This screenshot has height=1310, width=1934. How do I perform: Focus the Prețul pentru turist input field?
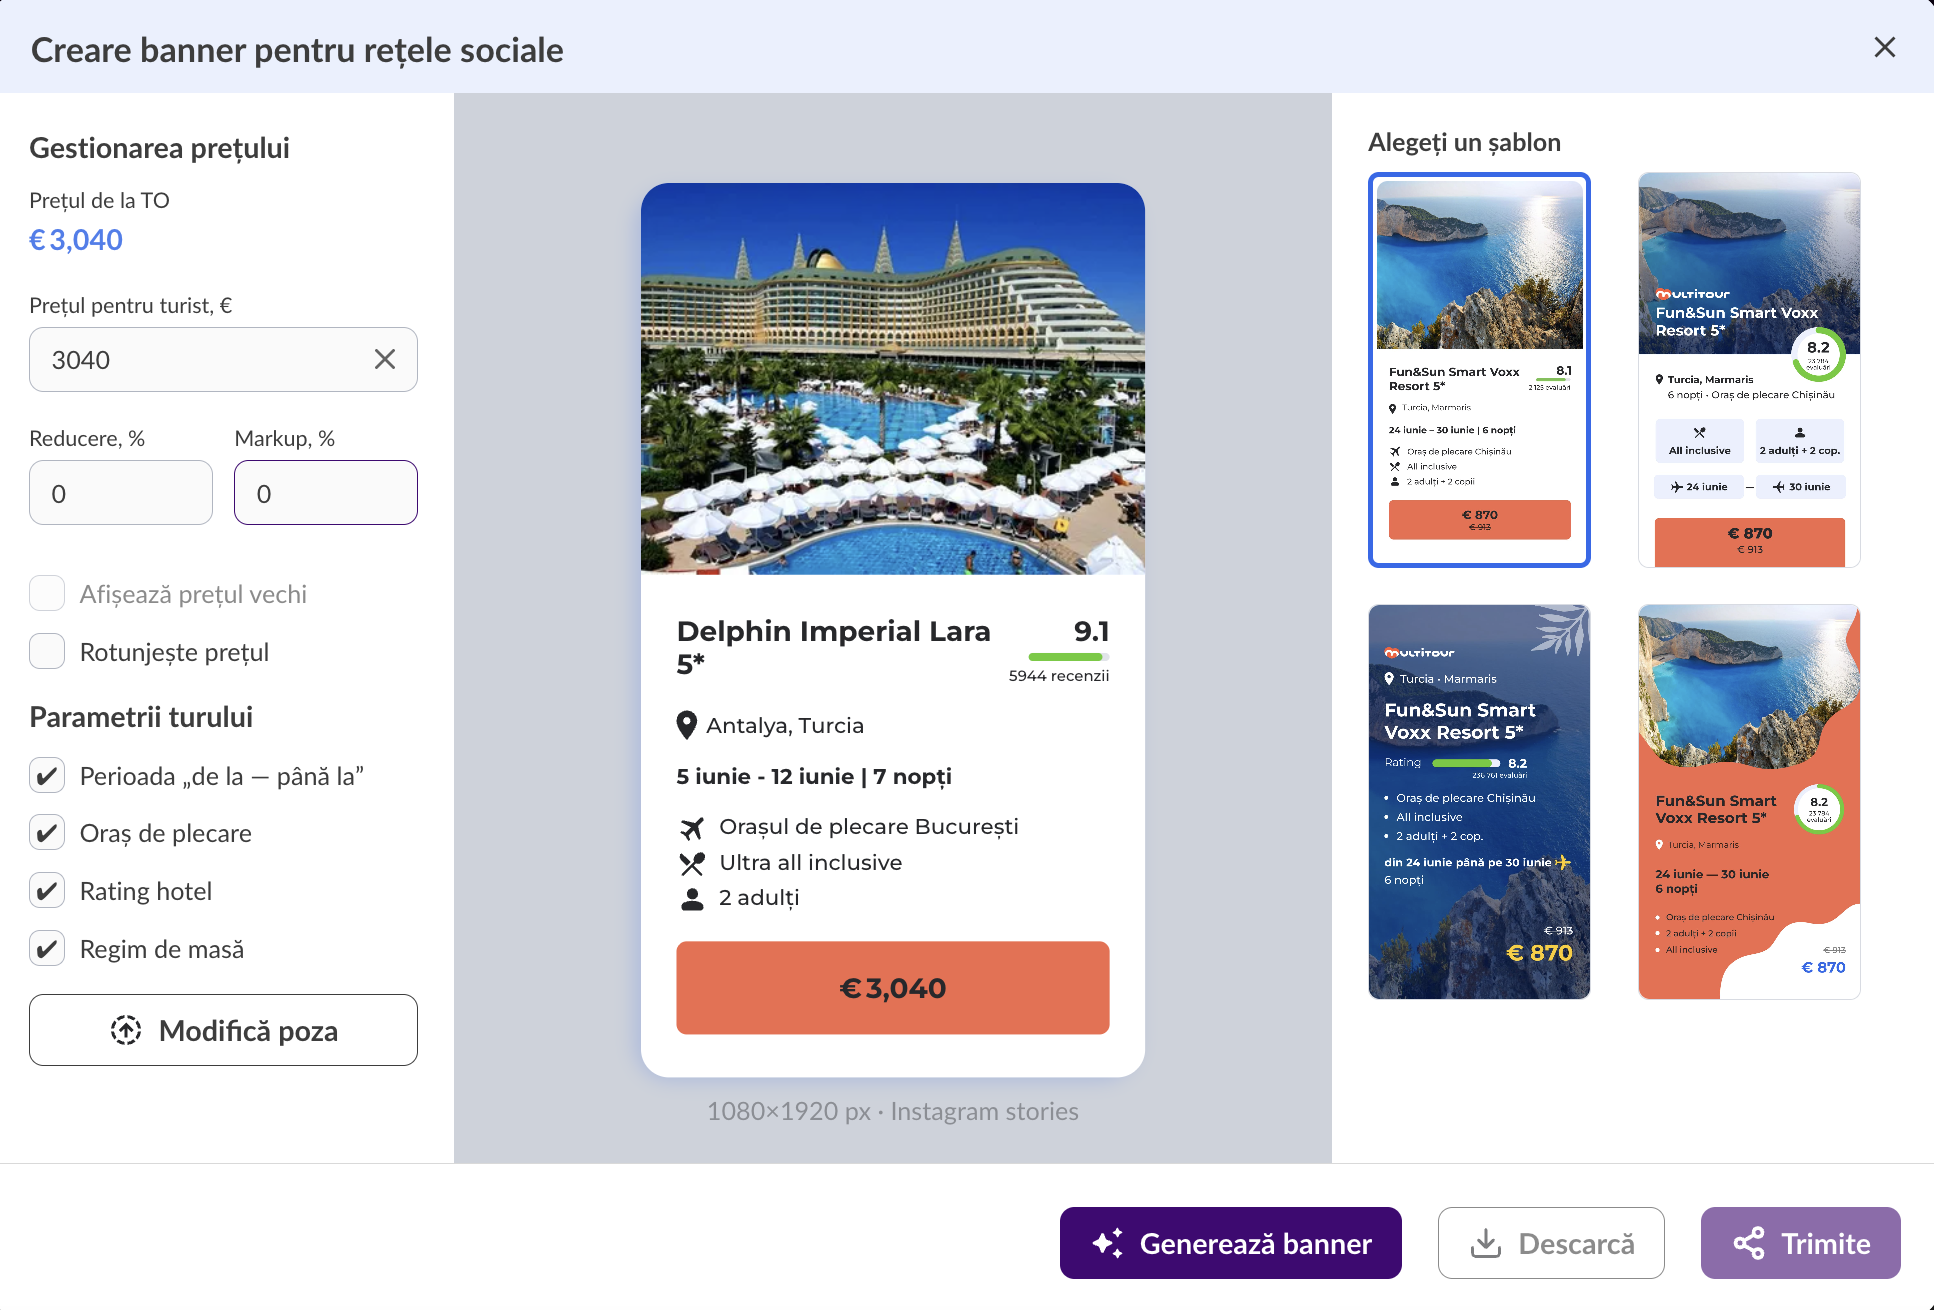223,359
